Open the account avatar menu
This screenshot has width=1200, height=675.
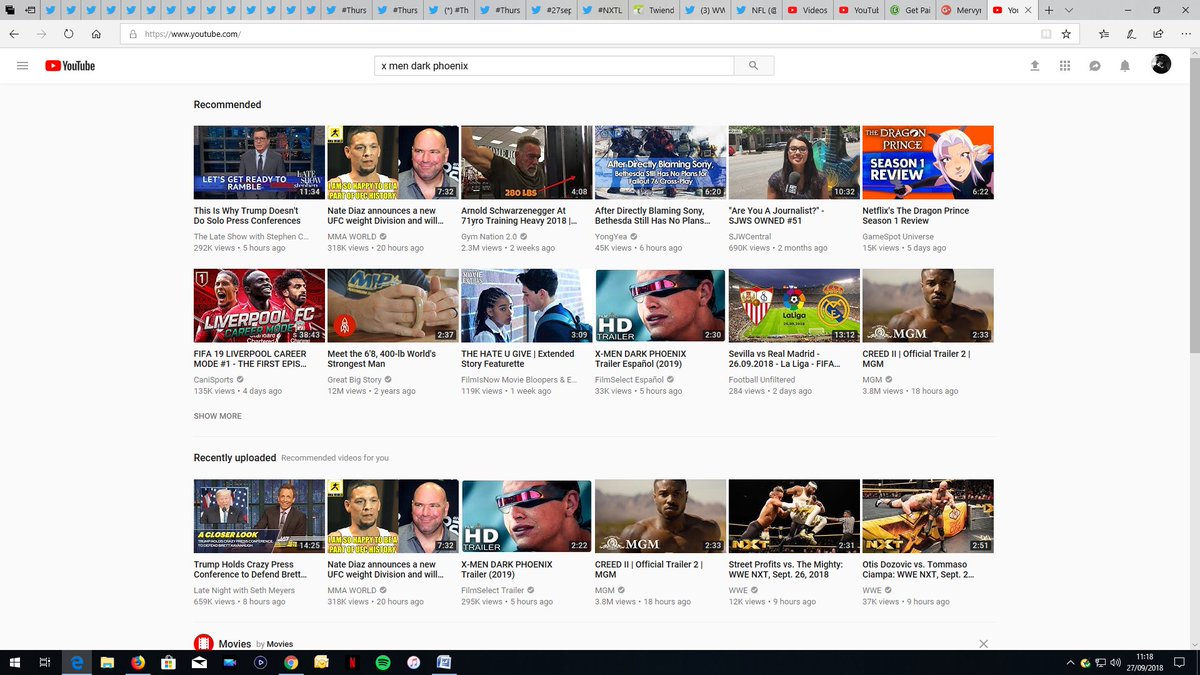[x=1161, y=64]
